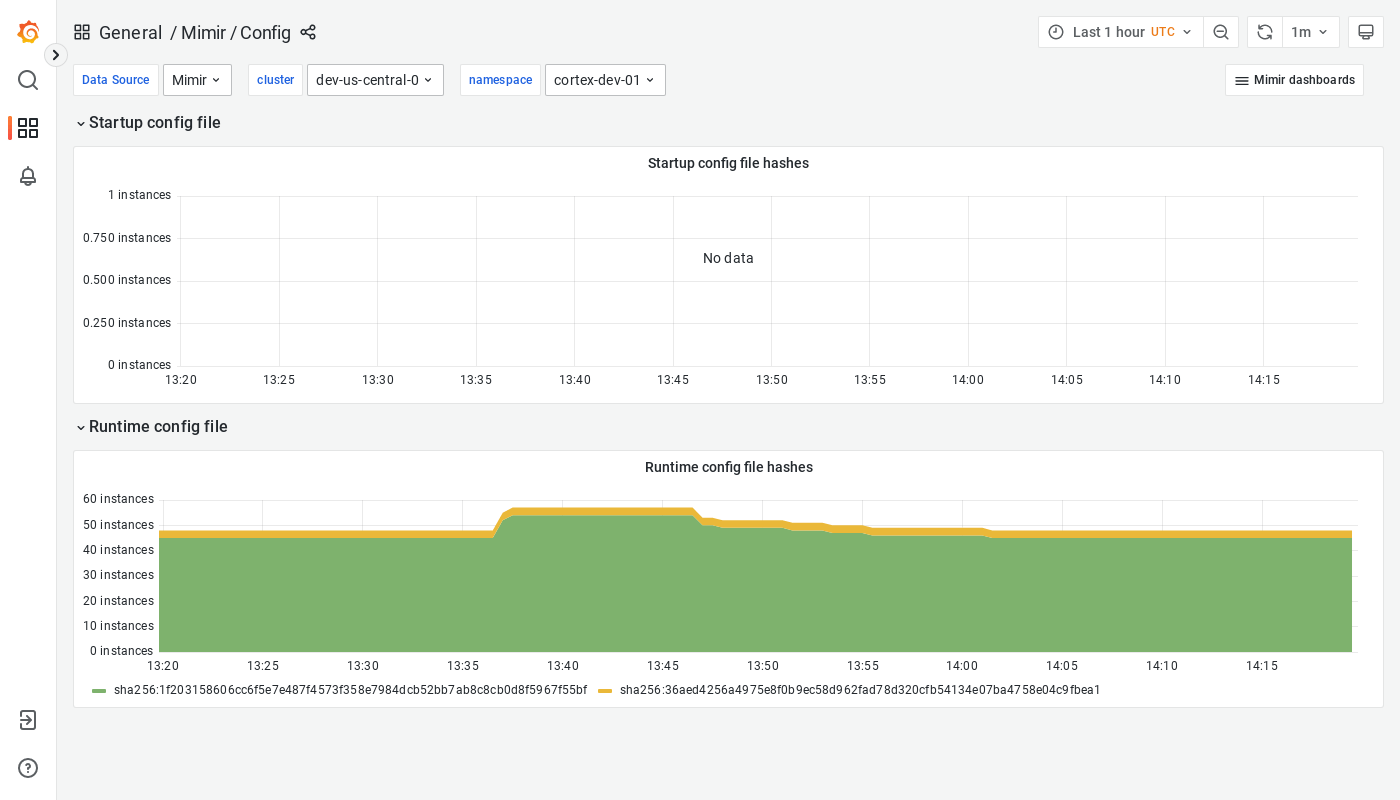Open the Mimir data source dropdown
Screen dimensions: 1400x800
(197, 79)
